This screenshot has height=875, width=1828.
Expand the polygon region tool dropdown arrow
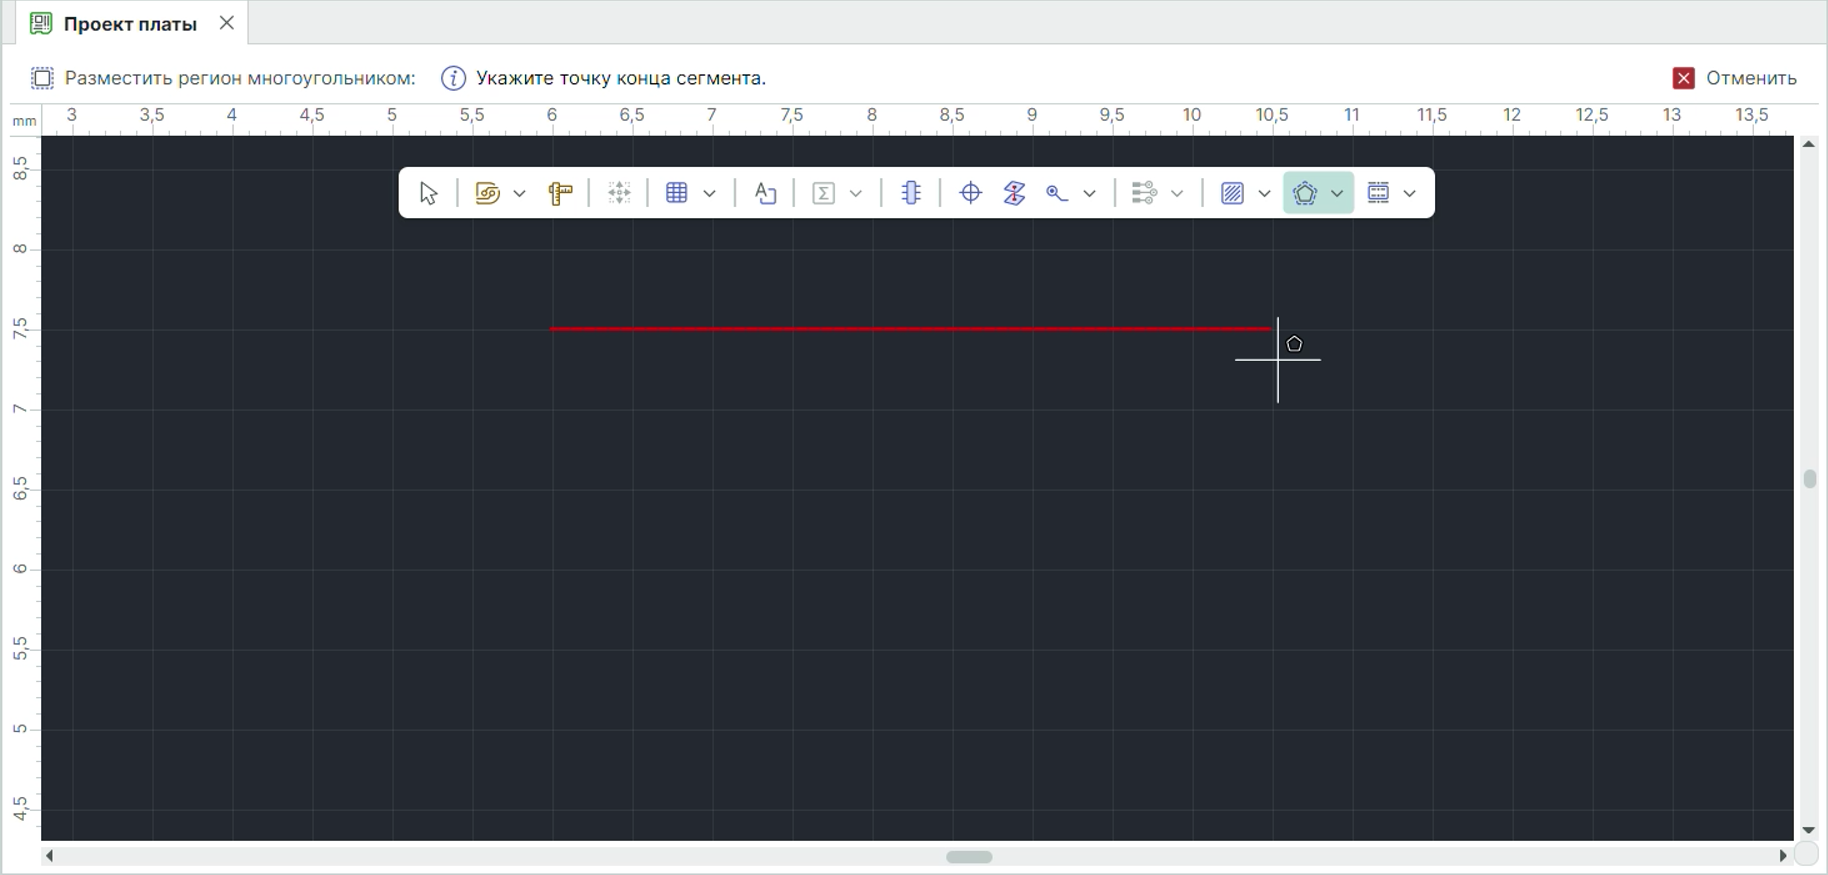(x=1337, y=194)
